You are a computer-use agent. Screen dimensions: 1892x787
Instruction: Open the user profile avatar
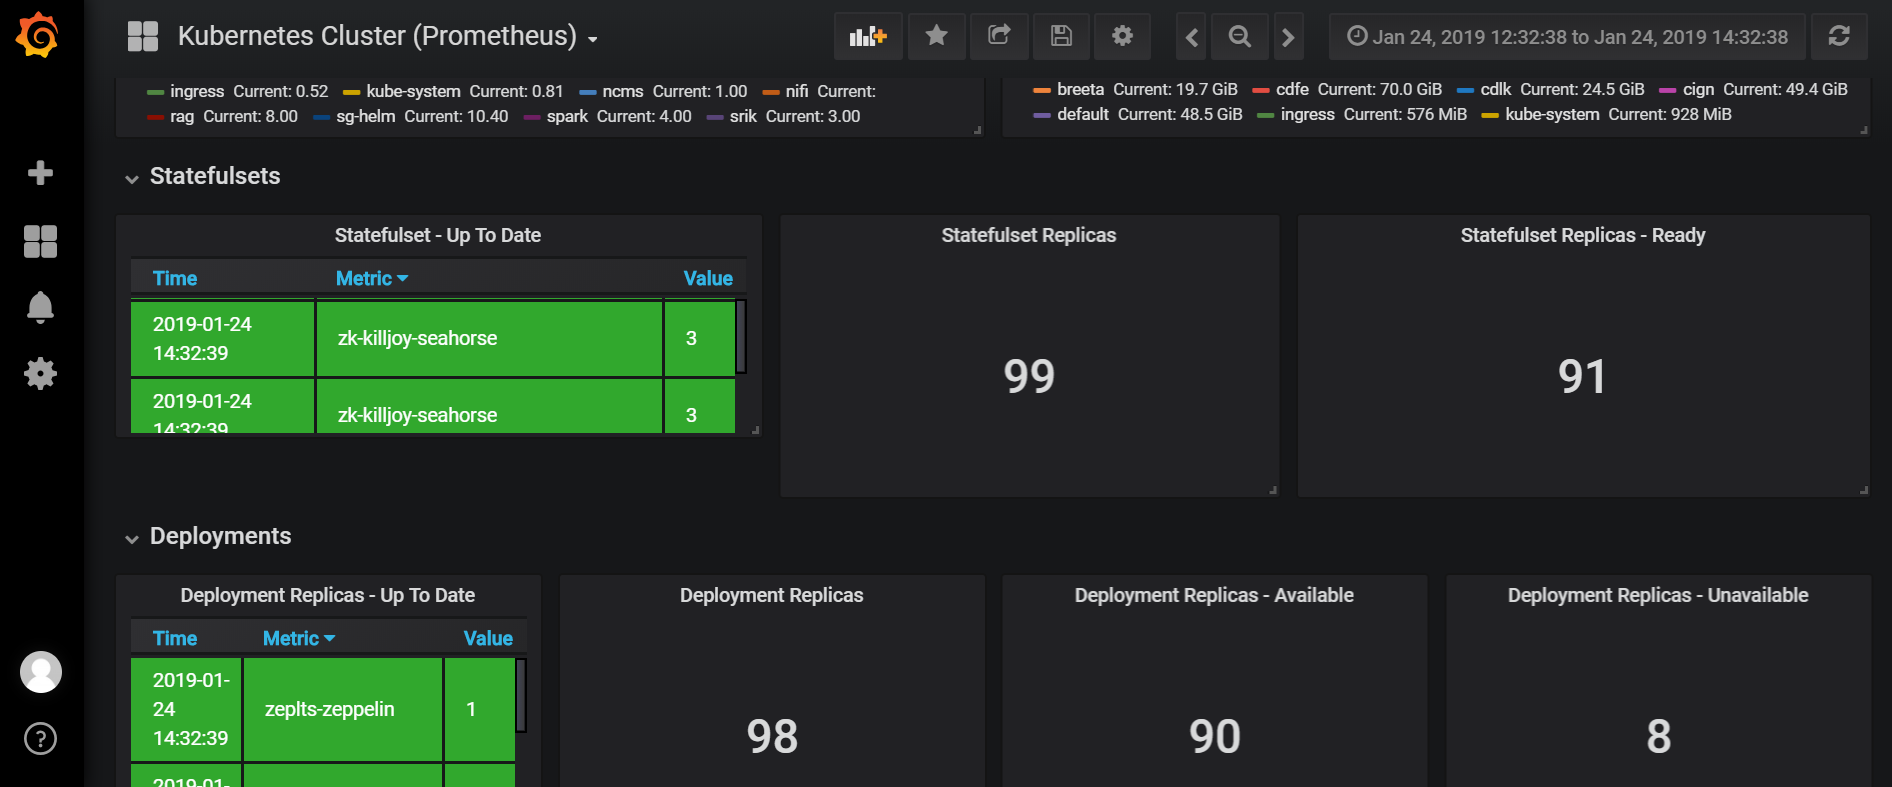pyautogui.click(x=40, y=672)
